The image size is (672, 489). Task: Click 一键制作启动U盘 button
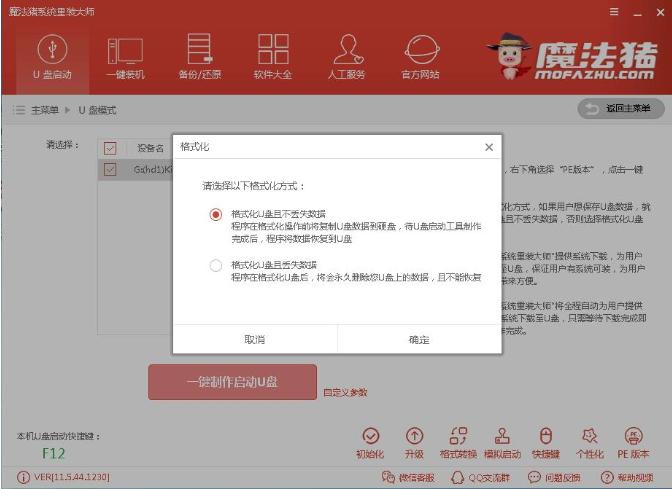[x=233, y=382]
